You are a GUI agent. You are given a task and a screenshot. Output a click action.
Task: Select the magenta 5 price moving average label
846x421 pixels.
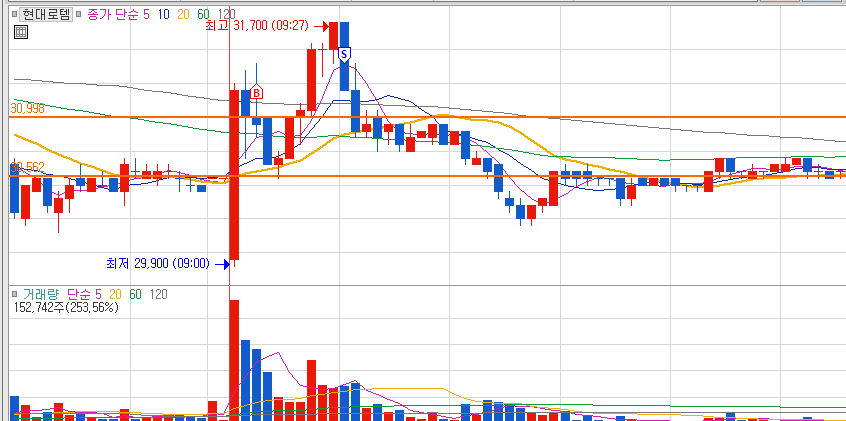tap(146, 15)
